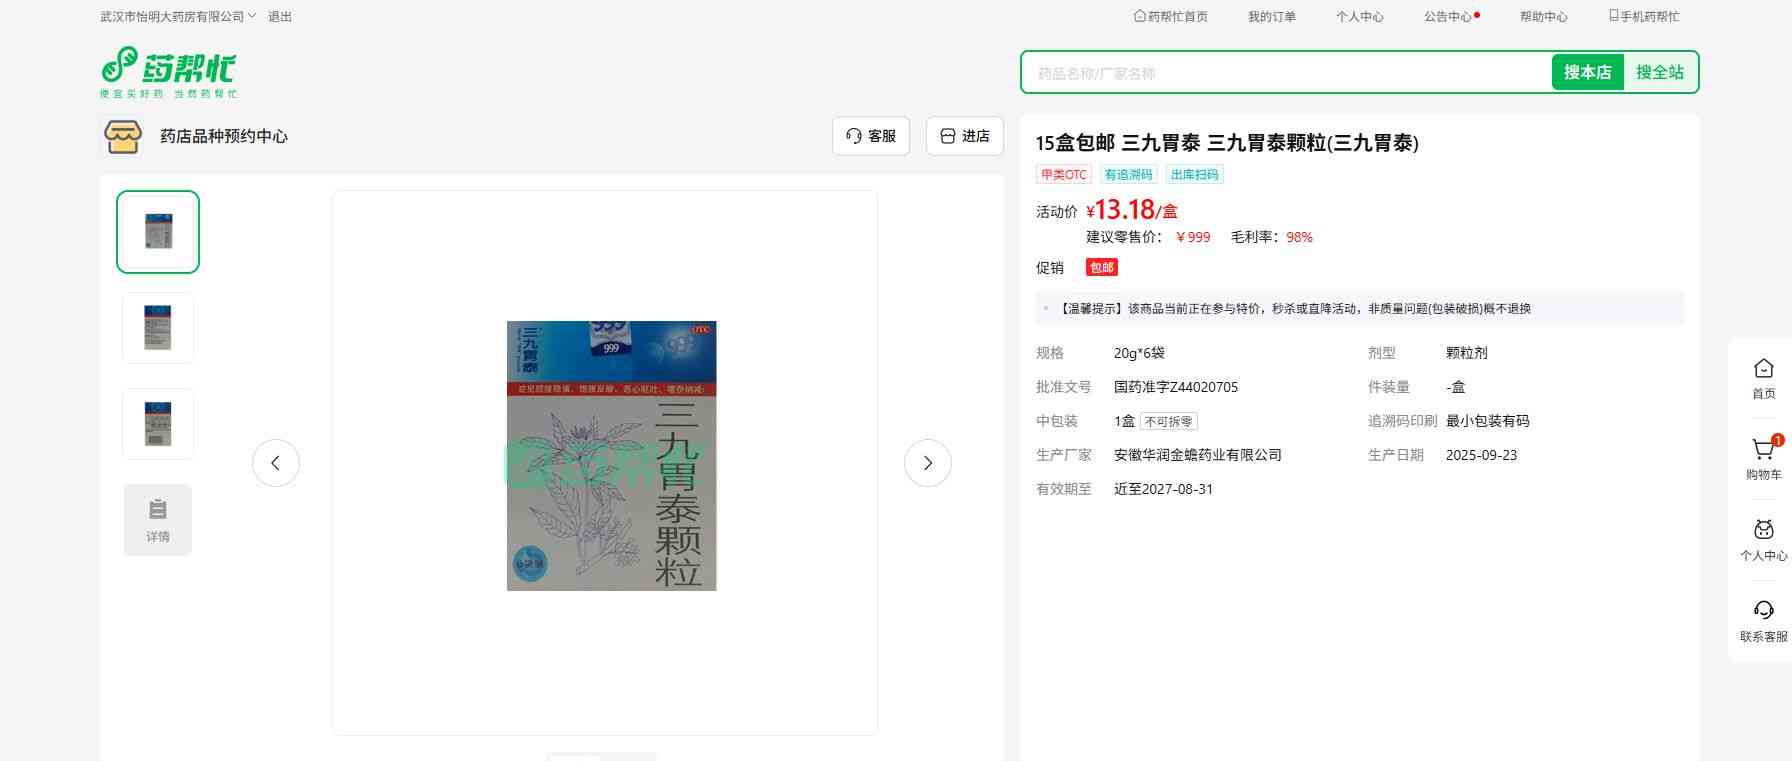Click the 客服 button
The image size is (1792, 761).
point(870,136)
